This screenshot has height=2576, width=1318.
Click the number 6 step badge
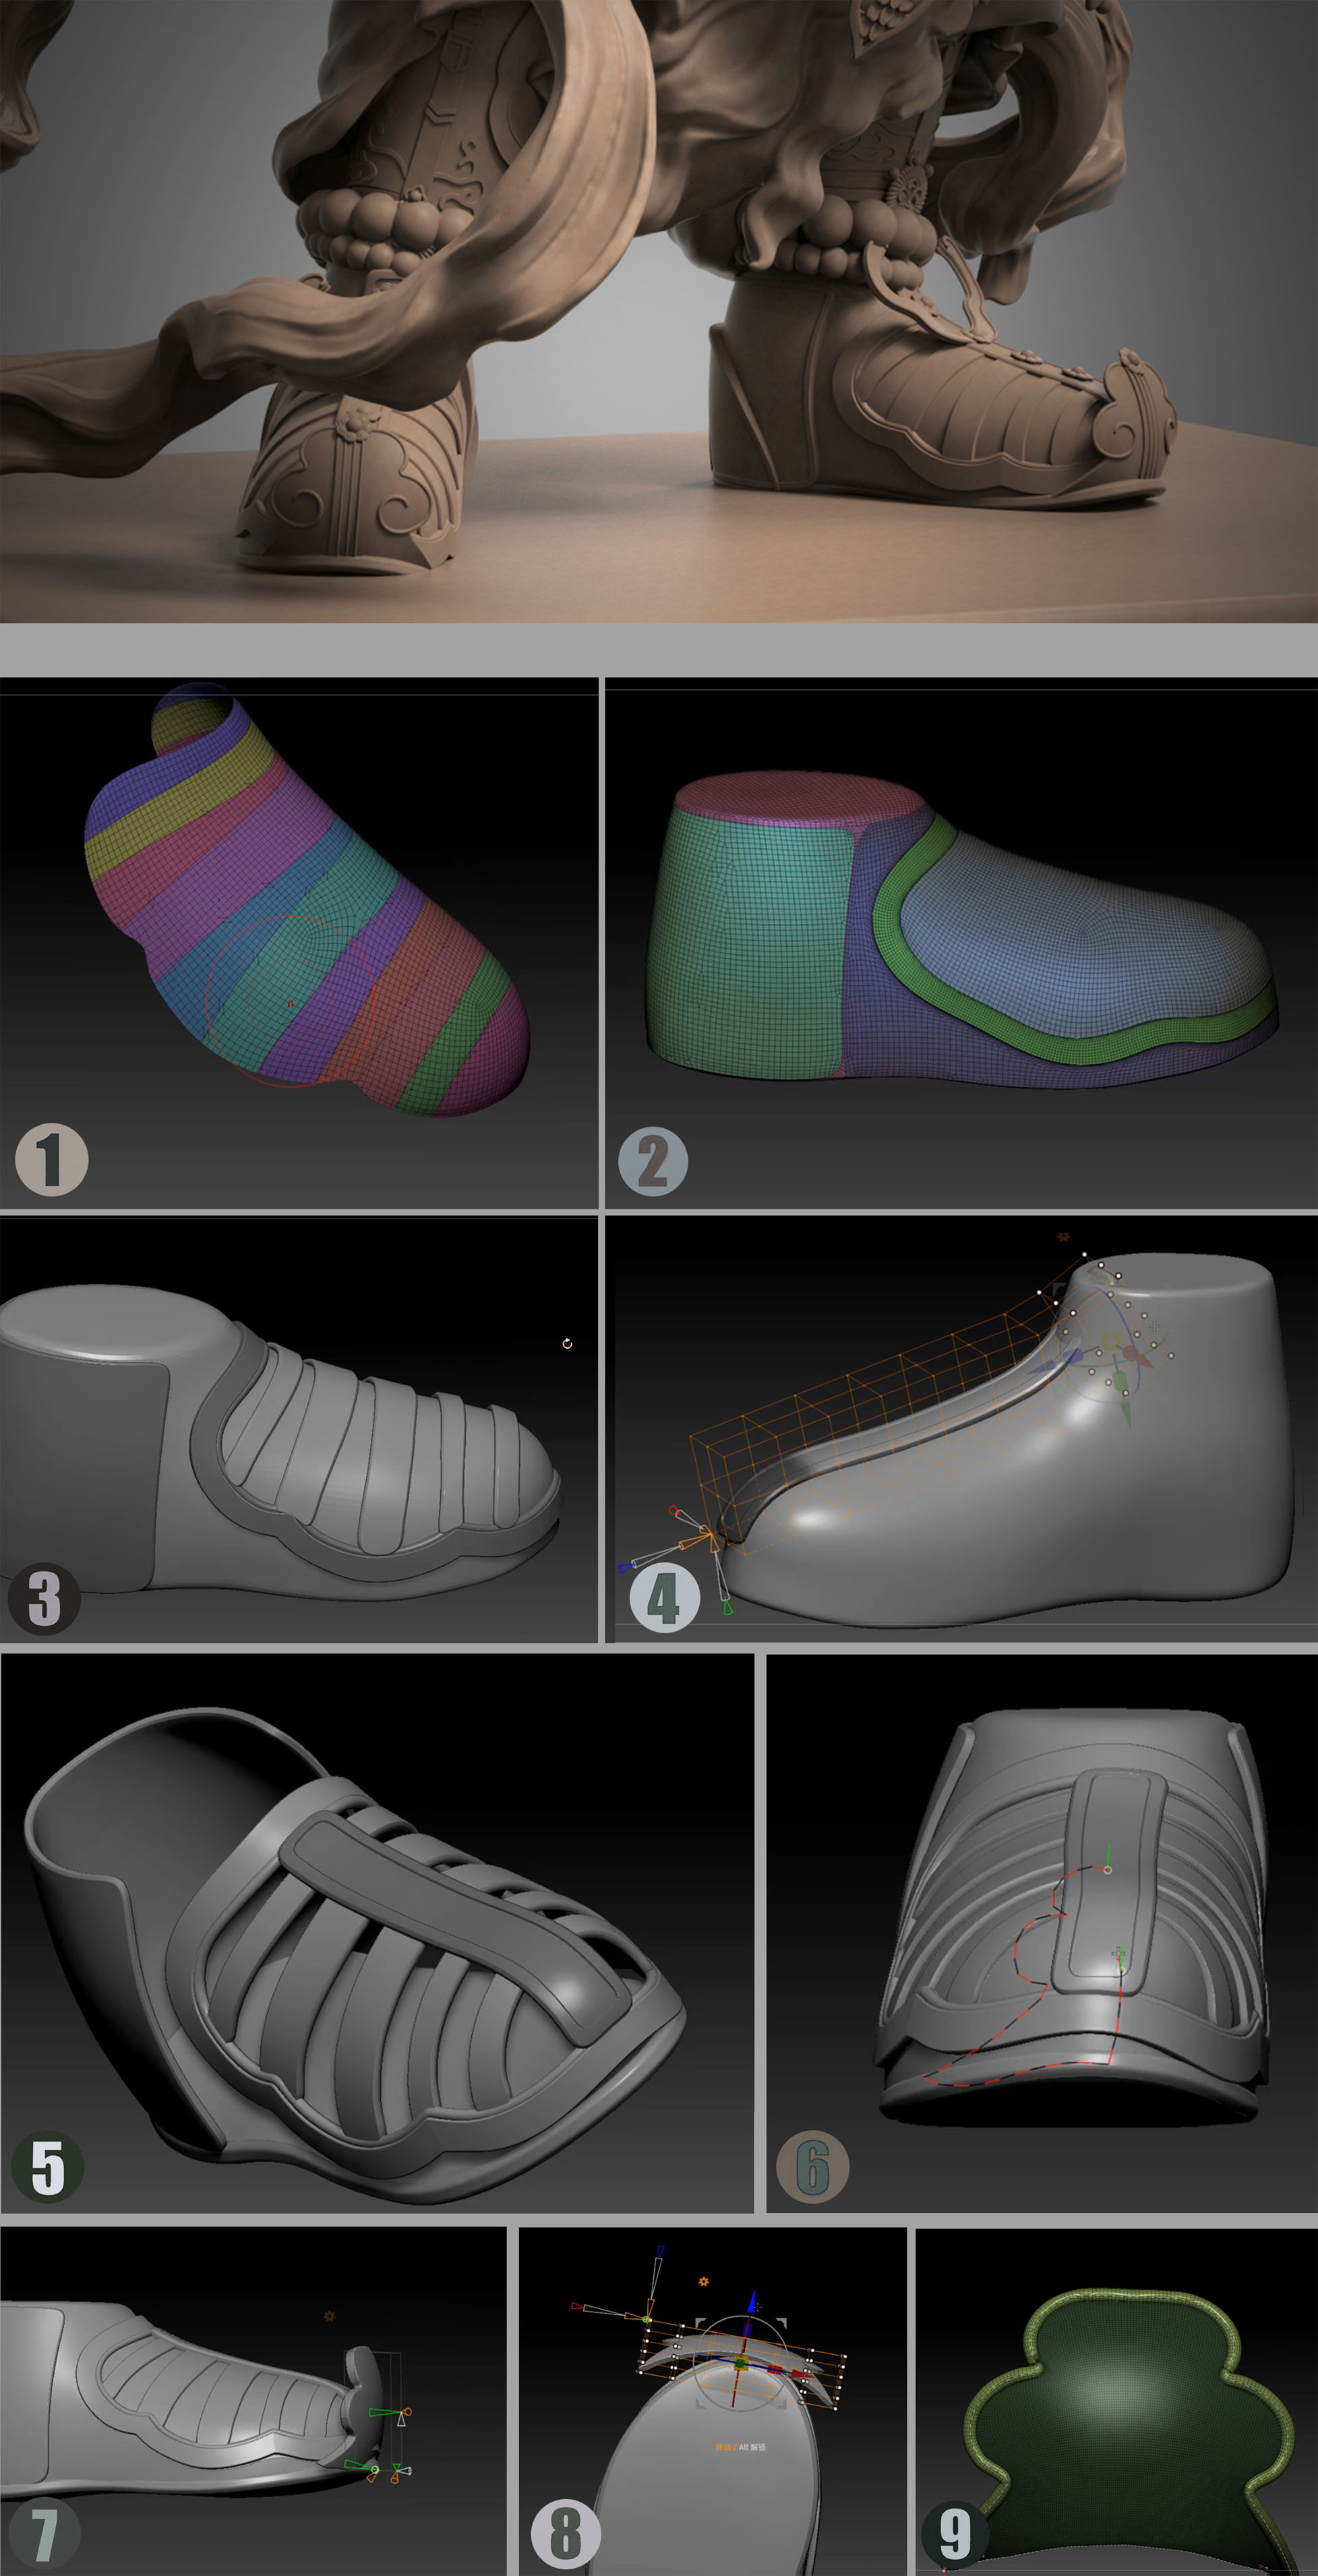[813, 2167]
